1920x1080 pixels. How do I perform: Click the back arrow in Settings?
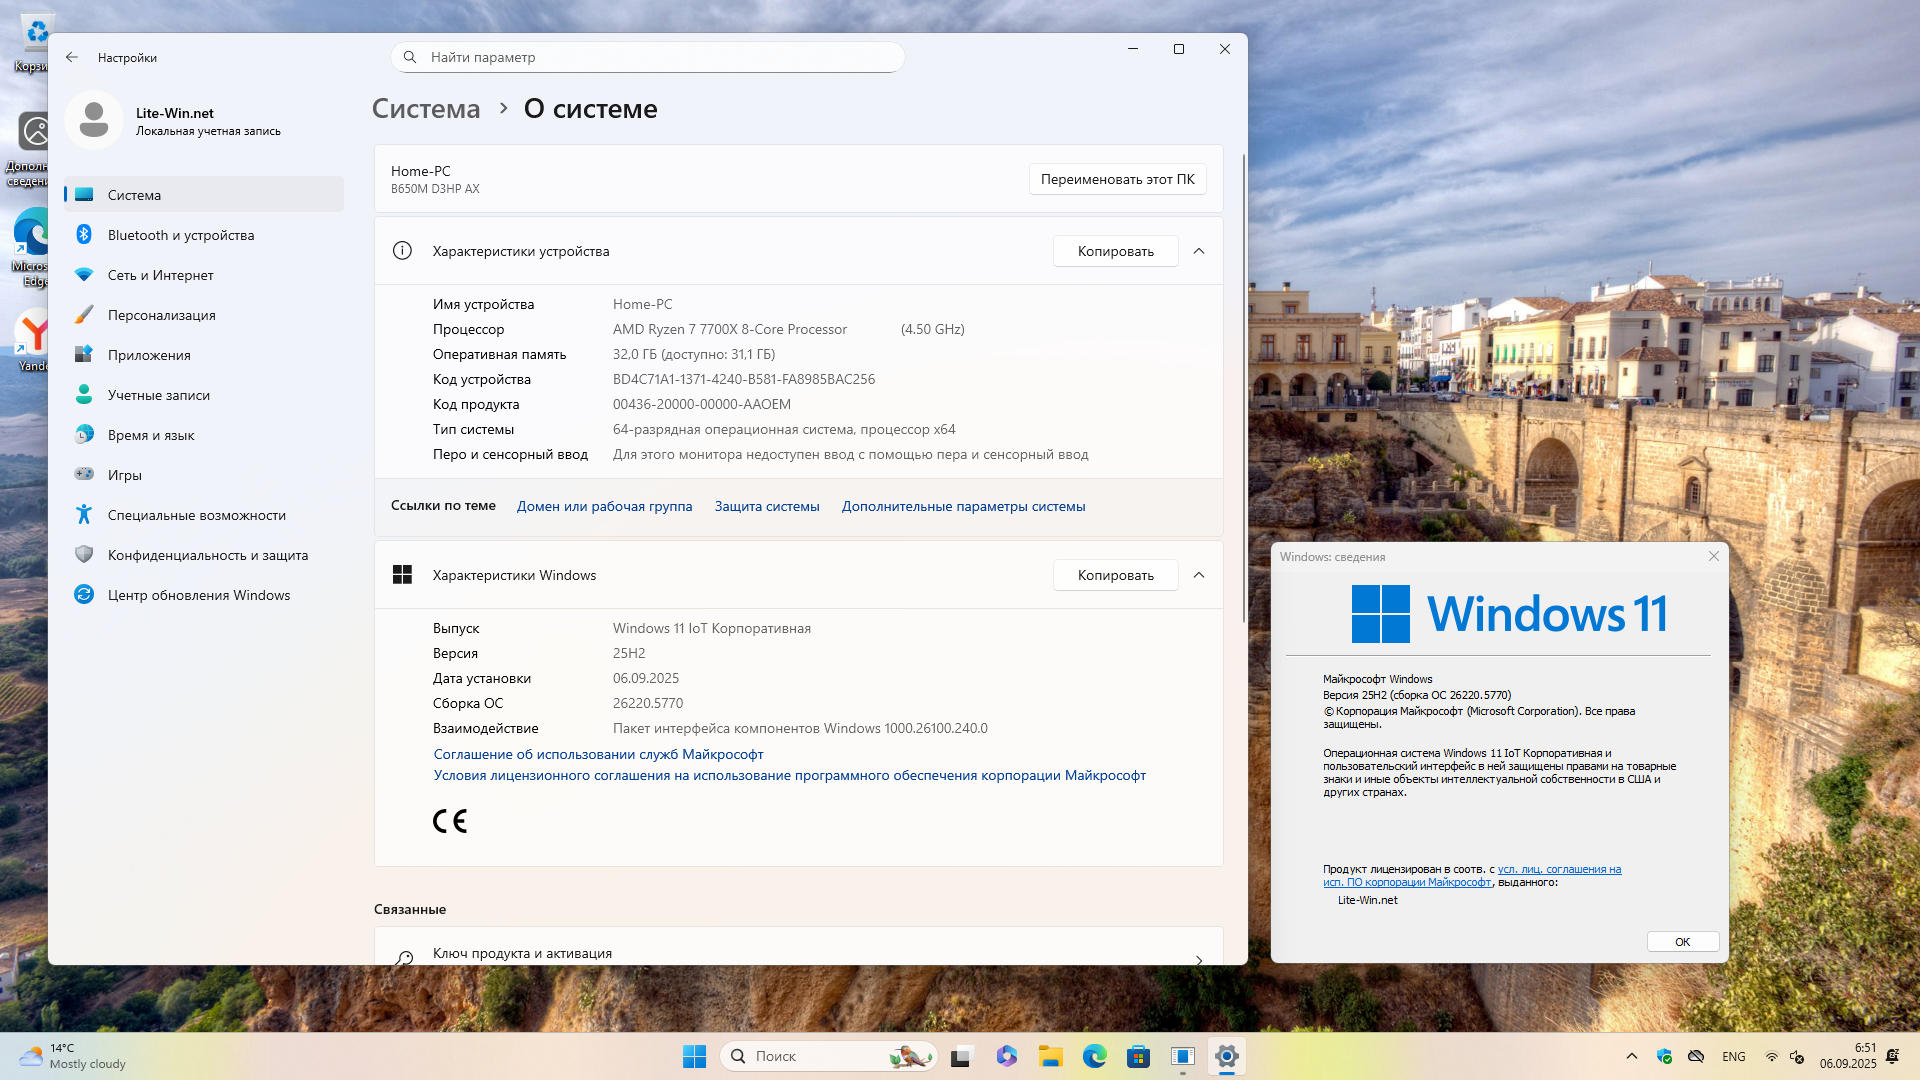tap(72, 58)
